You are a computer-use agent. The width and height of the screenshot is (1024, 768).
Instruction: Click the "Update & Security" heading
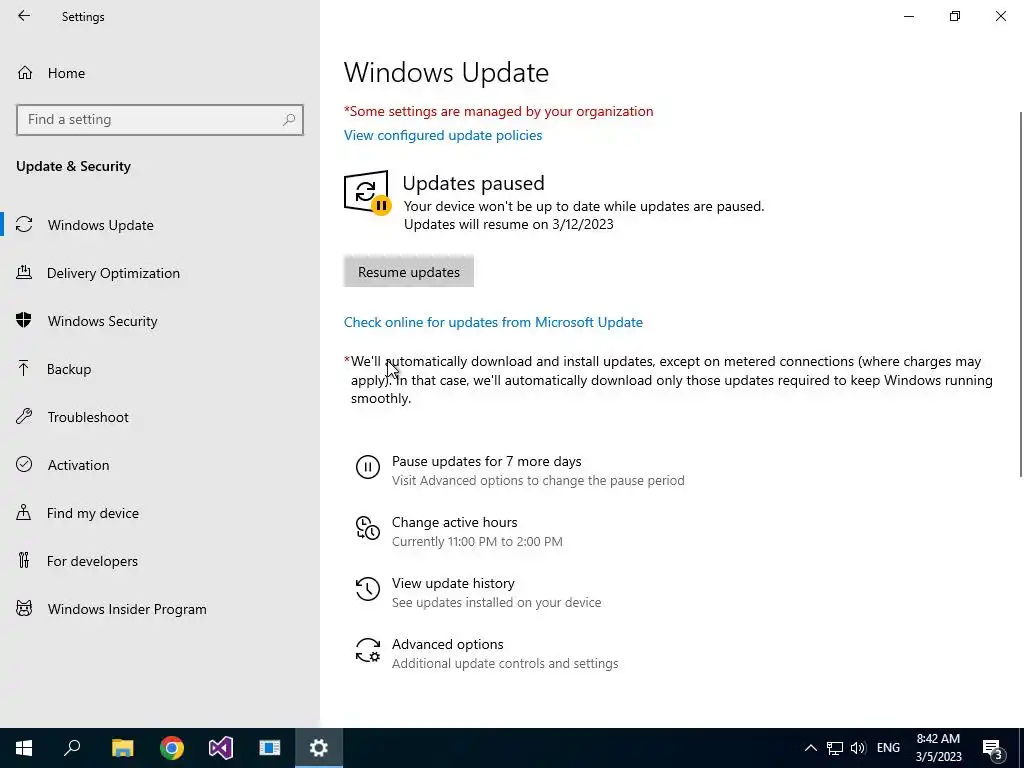tap(73, 166)
